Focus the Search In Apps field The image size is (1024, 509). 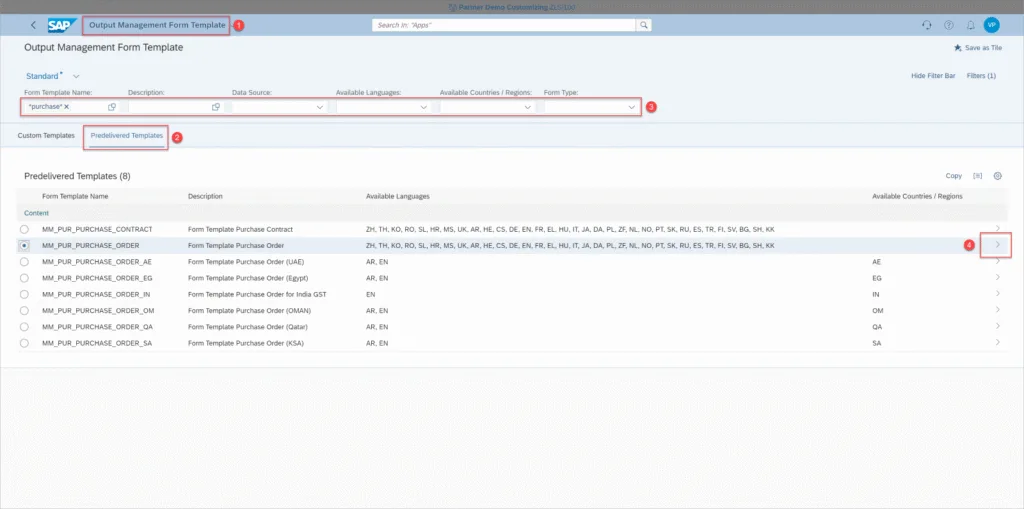coord(504,25)
